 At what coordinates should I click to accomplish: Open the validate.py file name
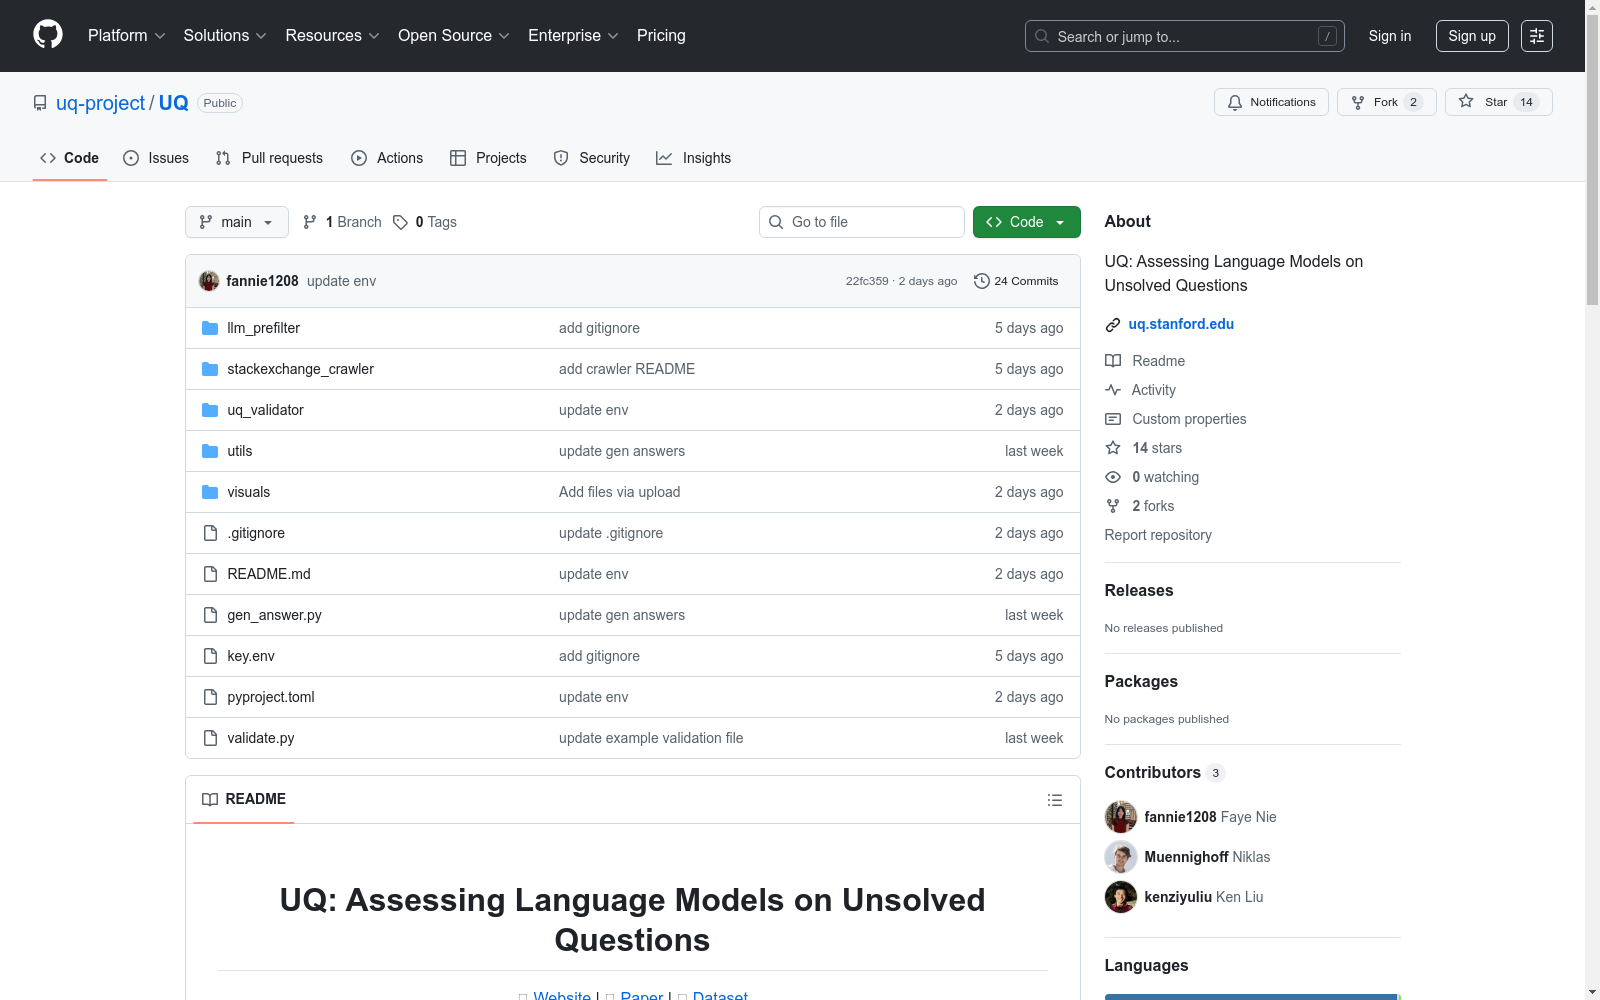[x=261, y=738]
